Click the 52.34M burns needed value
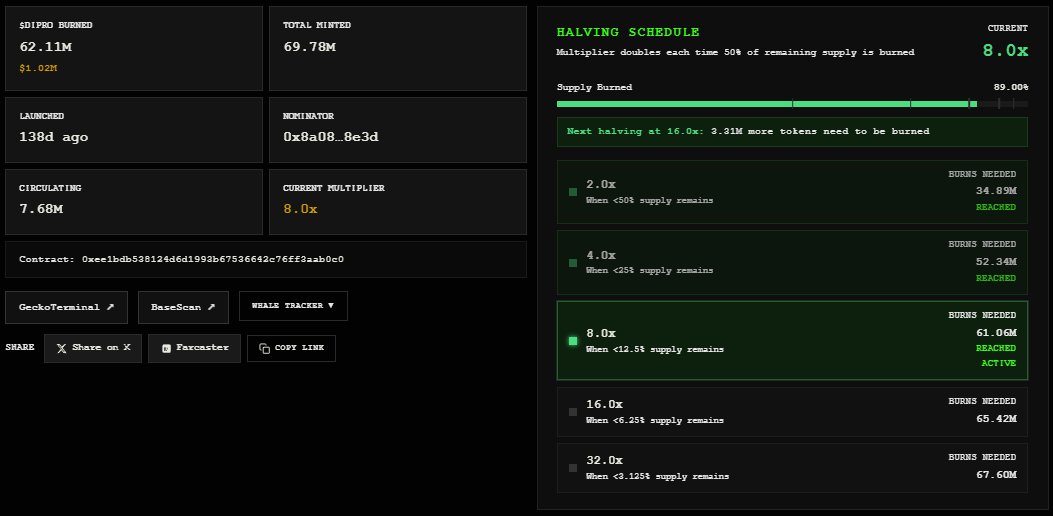Viewport: 1053px width, 516px height. (x=996, y=261)
